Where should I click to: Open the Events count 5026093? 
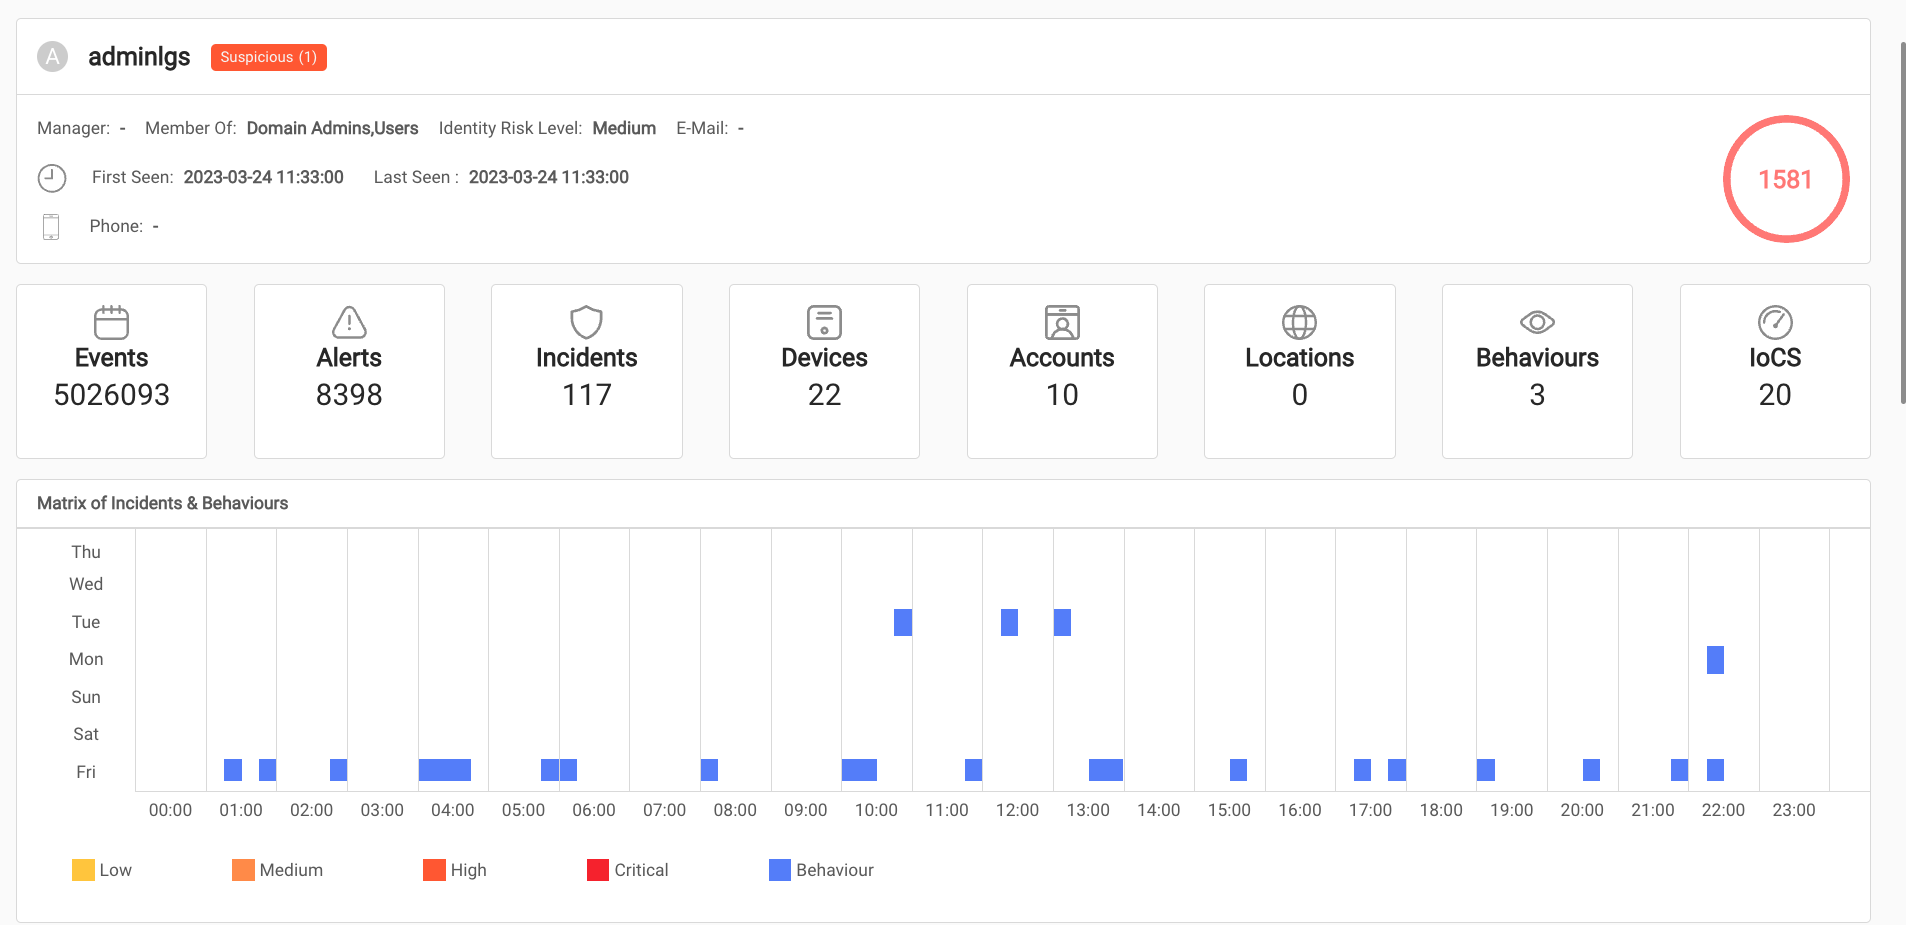[x=112, y=395]
